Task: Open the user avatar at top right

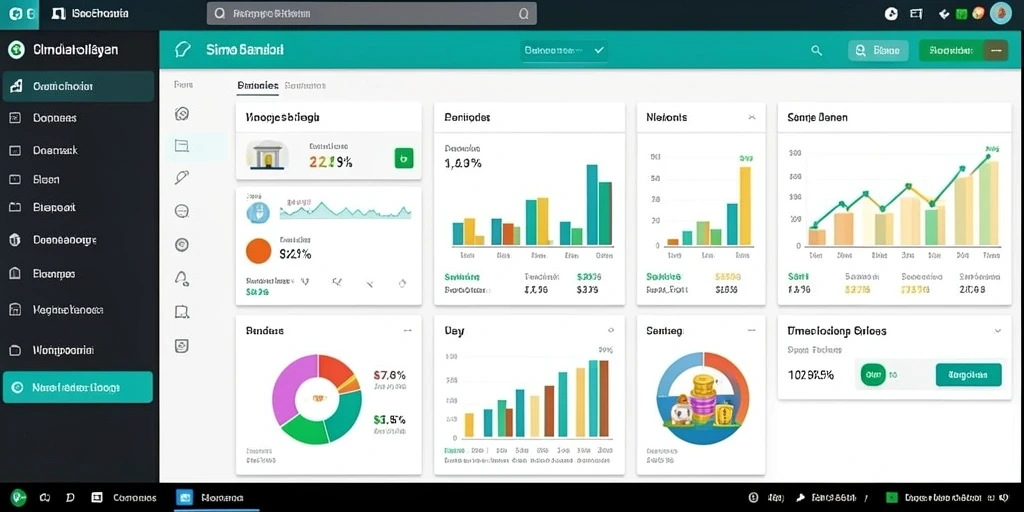Action: 1000,13
